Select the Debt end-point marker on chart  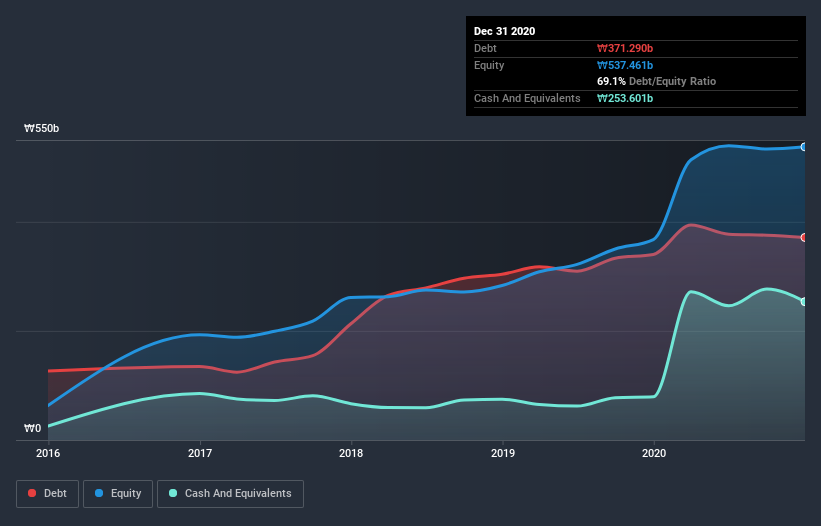804,238
